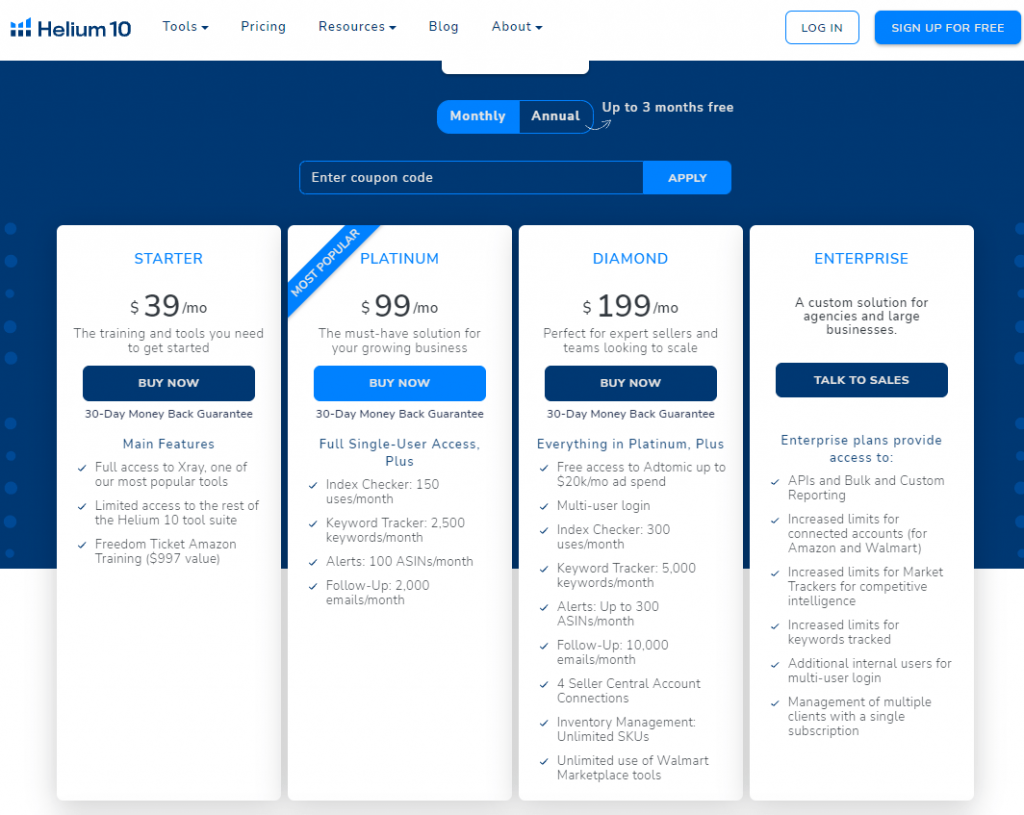Click checkmark beside 'Increased limits for connected accounts'

click(x=775, y=520)
